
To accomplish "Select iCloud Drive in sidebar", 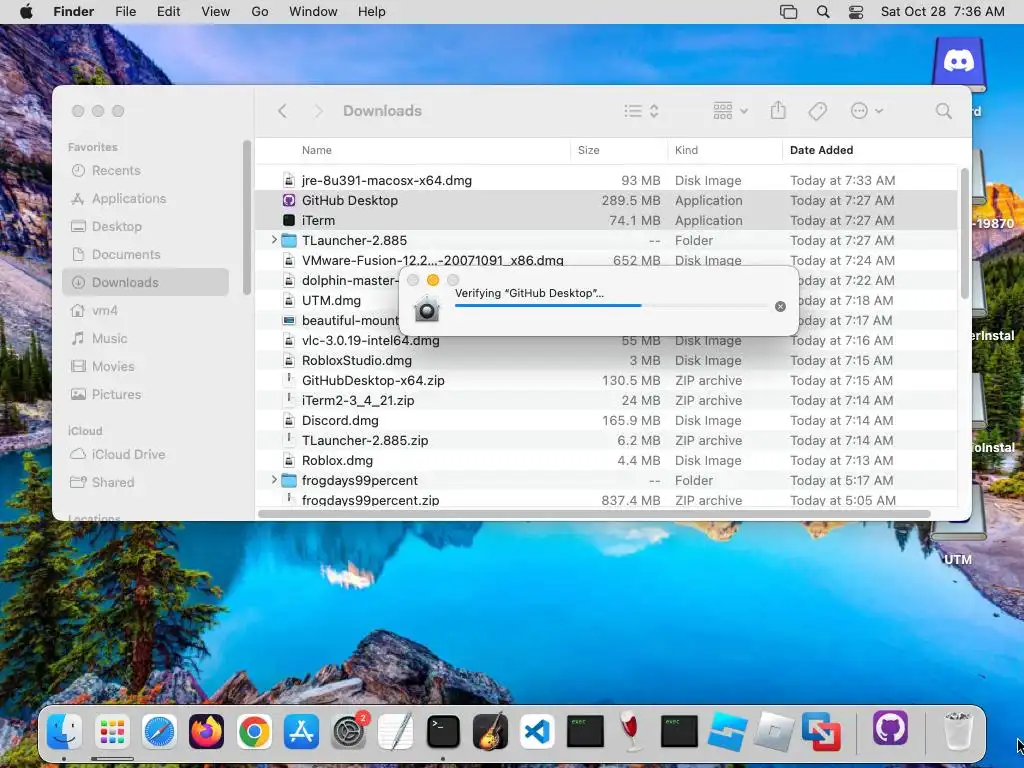I will coord(145,455).
